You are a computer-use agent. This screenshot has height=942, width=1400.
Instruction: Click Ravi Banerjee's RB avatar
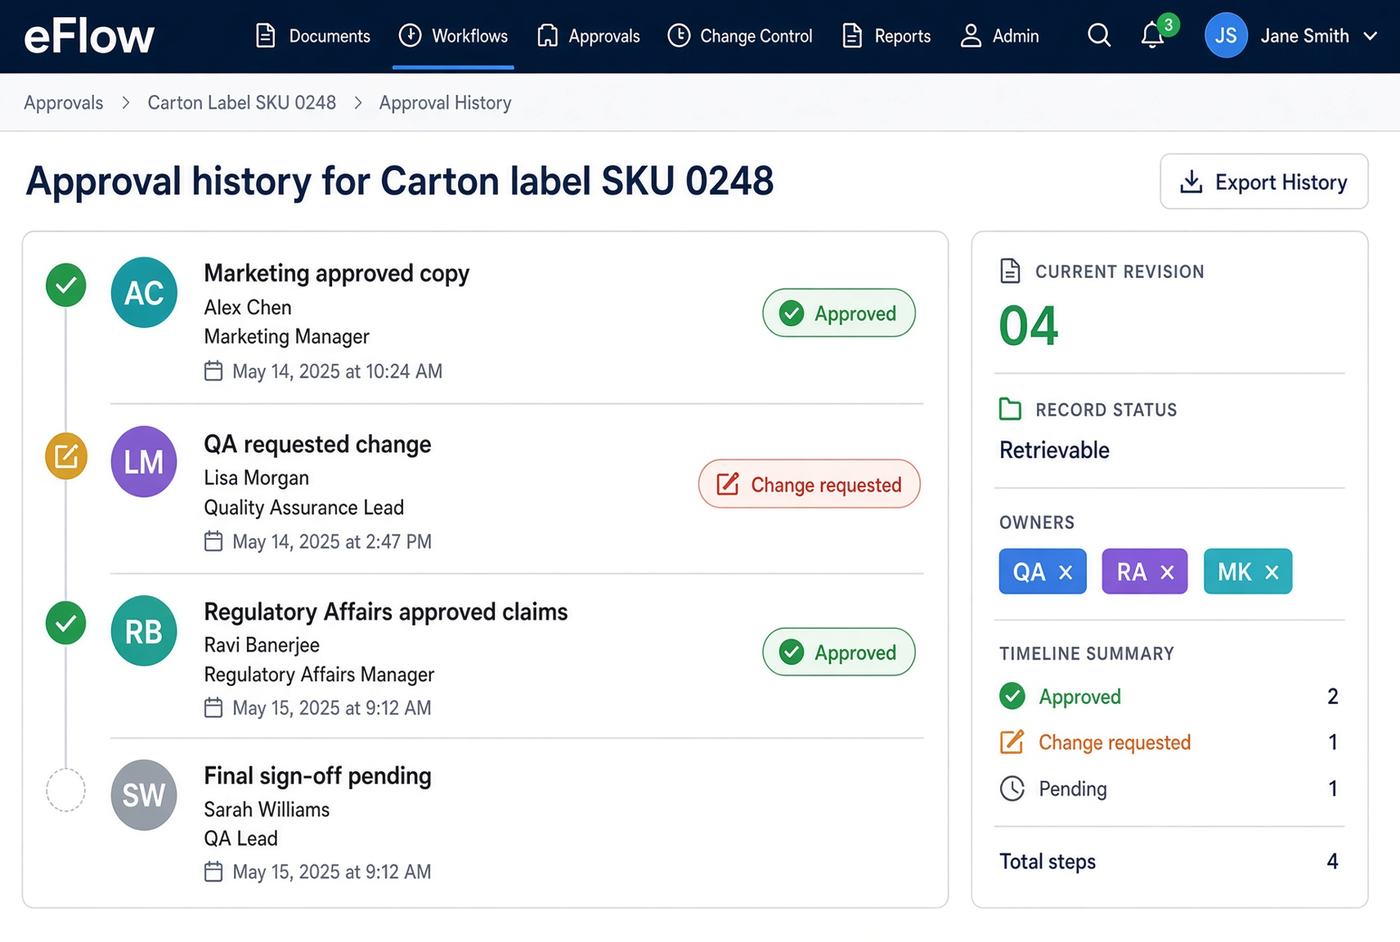coord(144,631)
